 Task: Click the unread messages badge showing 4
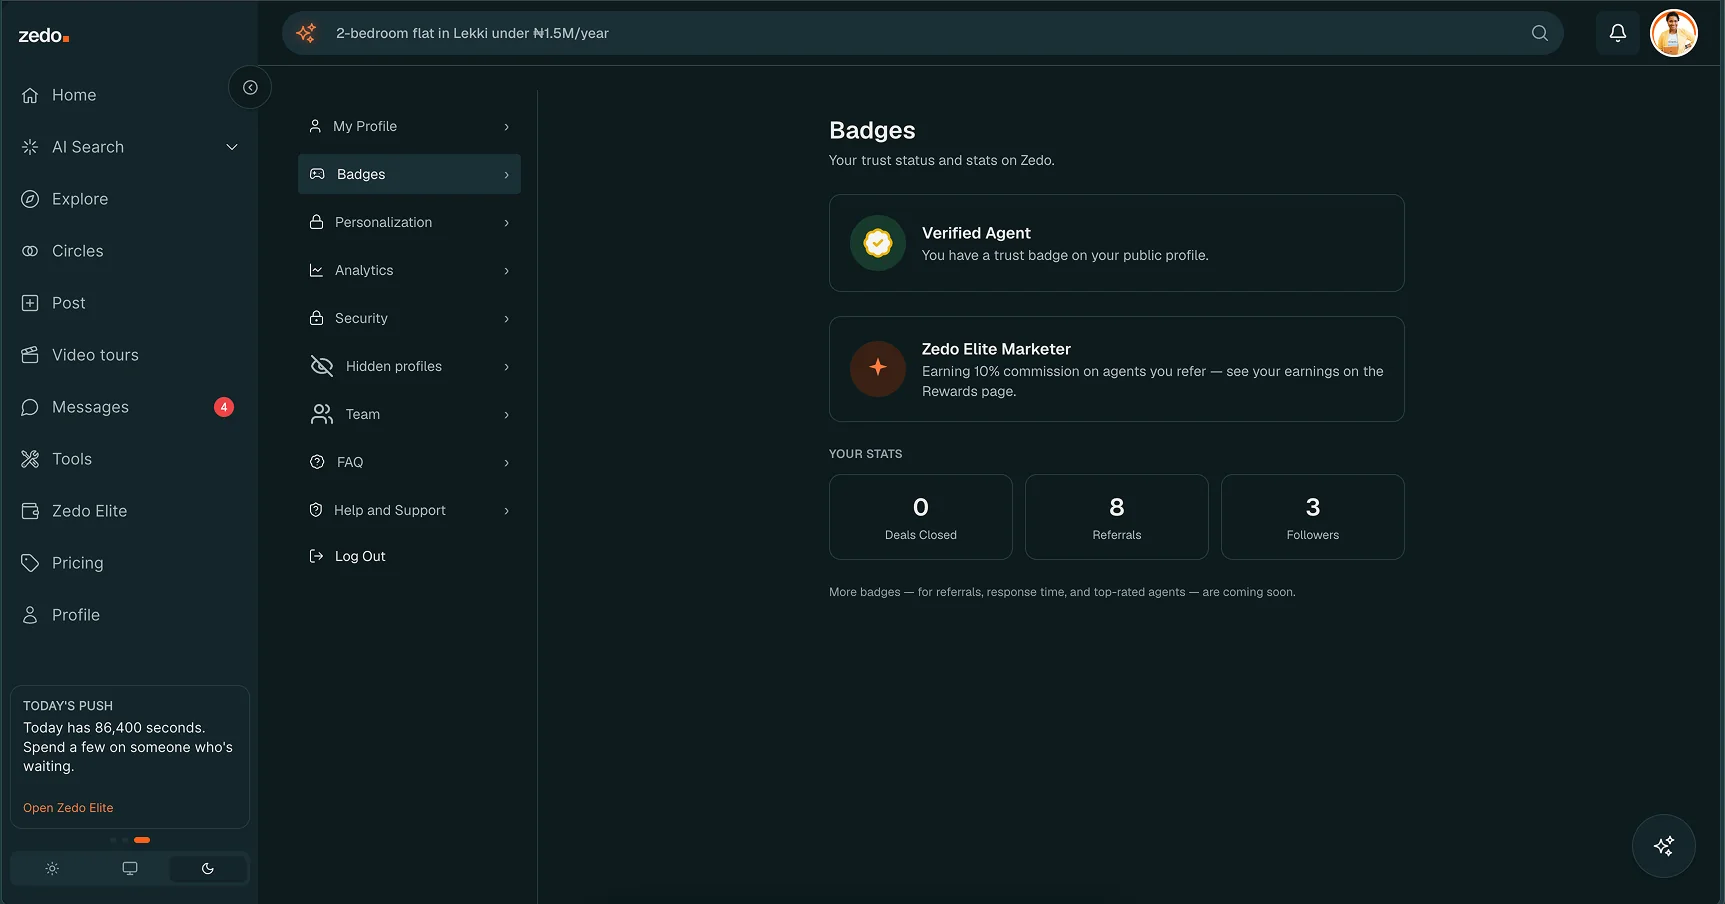tap(224, 407)
